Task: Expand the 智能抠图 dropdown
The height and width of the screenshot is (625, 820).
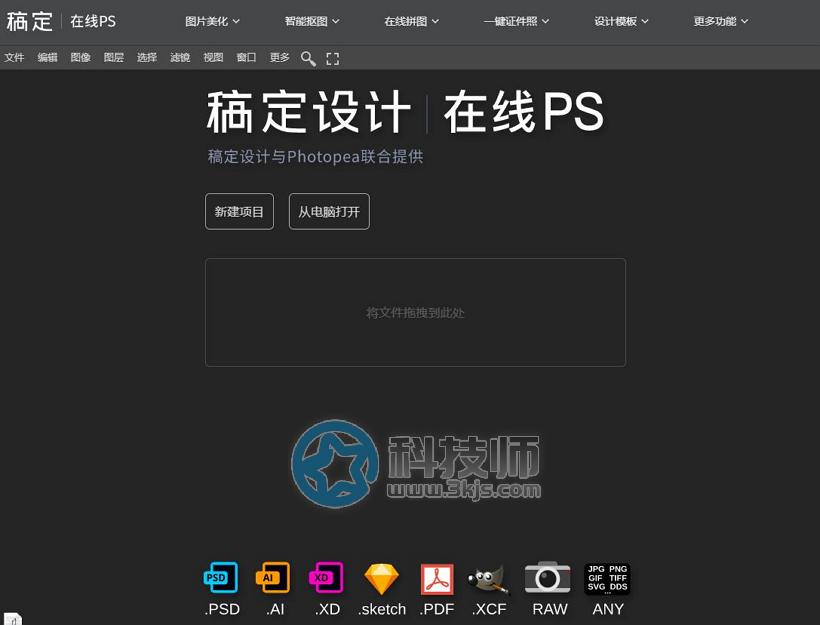Action: pos(312,21)
